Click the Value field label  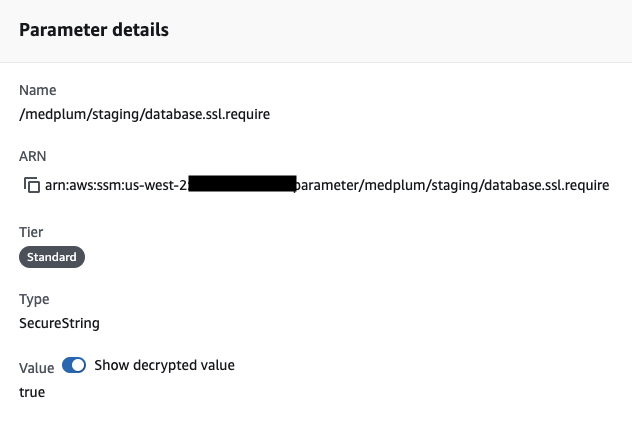37,367
